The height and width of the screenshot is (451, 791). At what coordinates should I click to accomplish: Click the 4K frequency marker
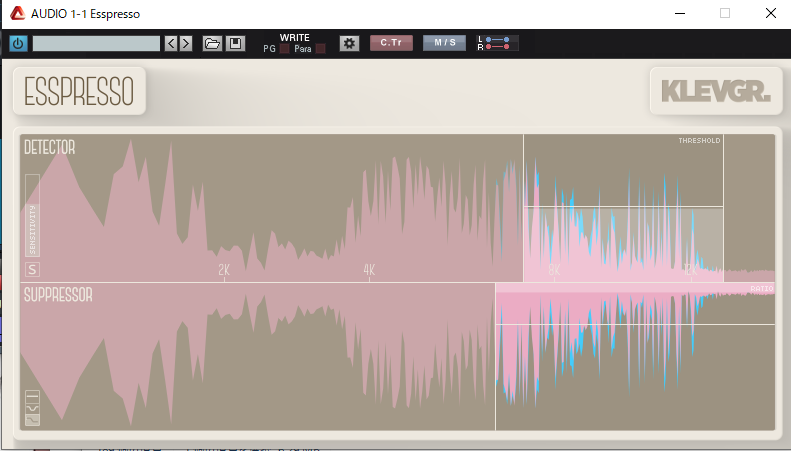tap(369, 270)
